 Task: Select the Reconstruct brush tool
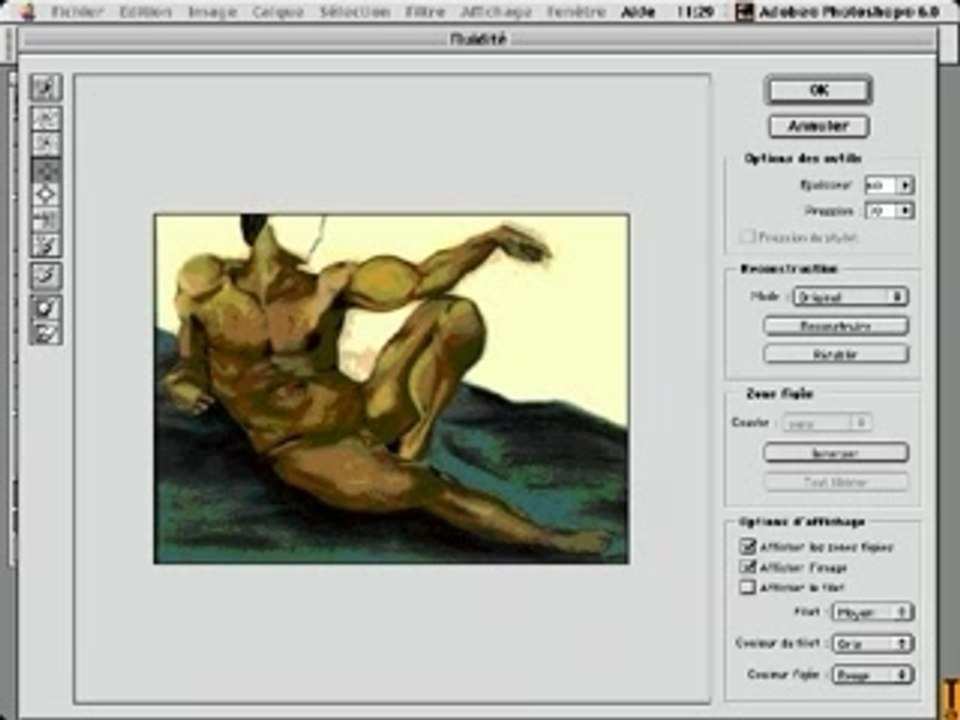pos(45,276)
